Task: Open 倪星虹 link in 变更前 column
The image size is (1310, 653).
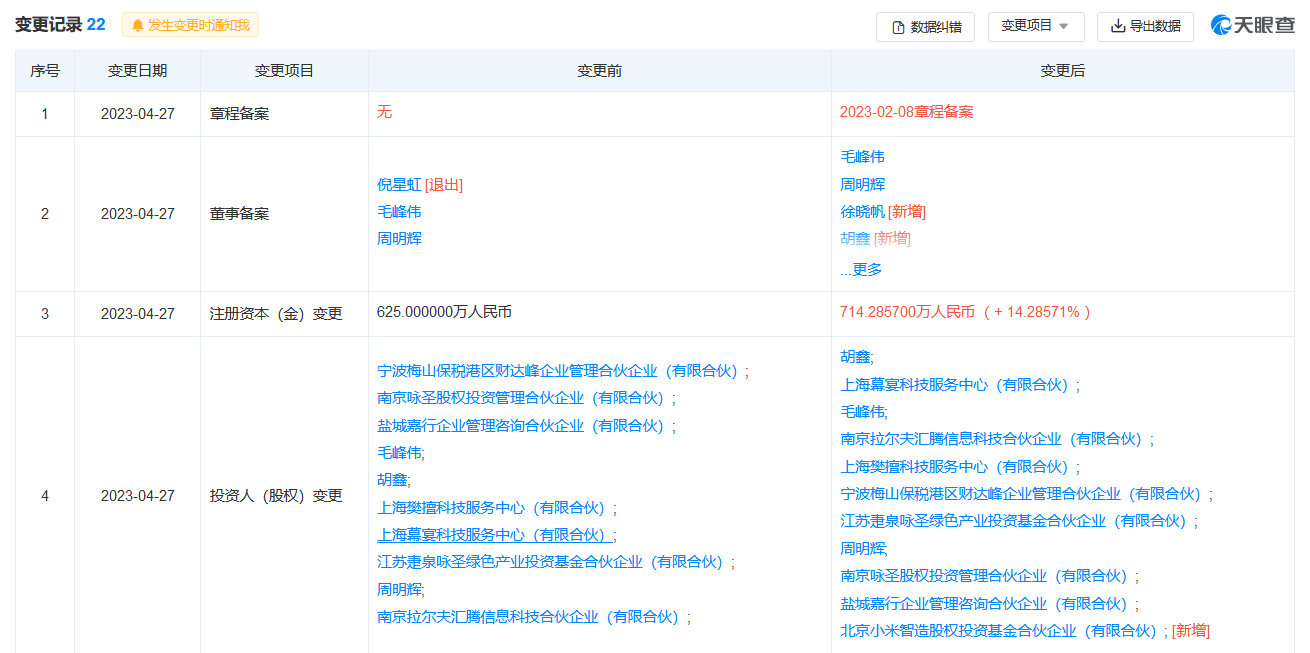Action: click(399, 185)
